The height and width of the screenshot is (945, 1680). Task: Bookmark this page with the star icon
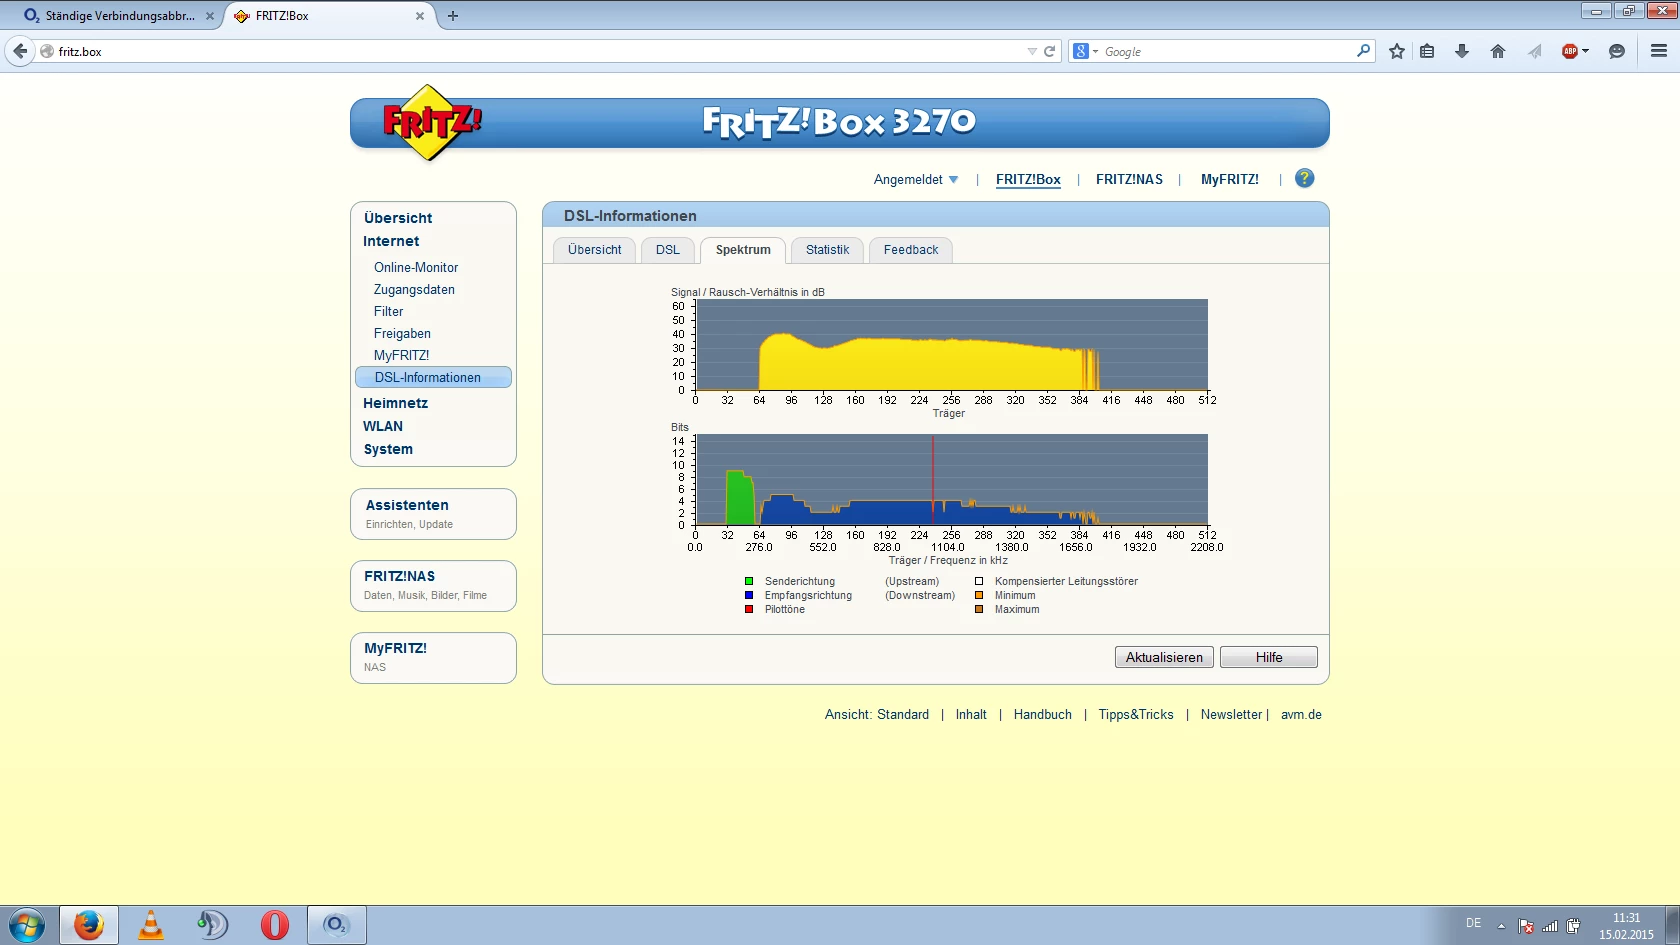[x=1397, y=51]
